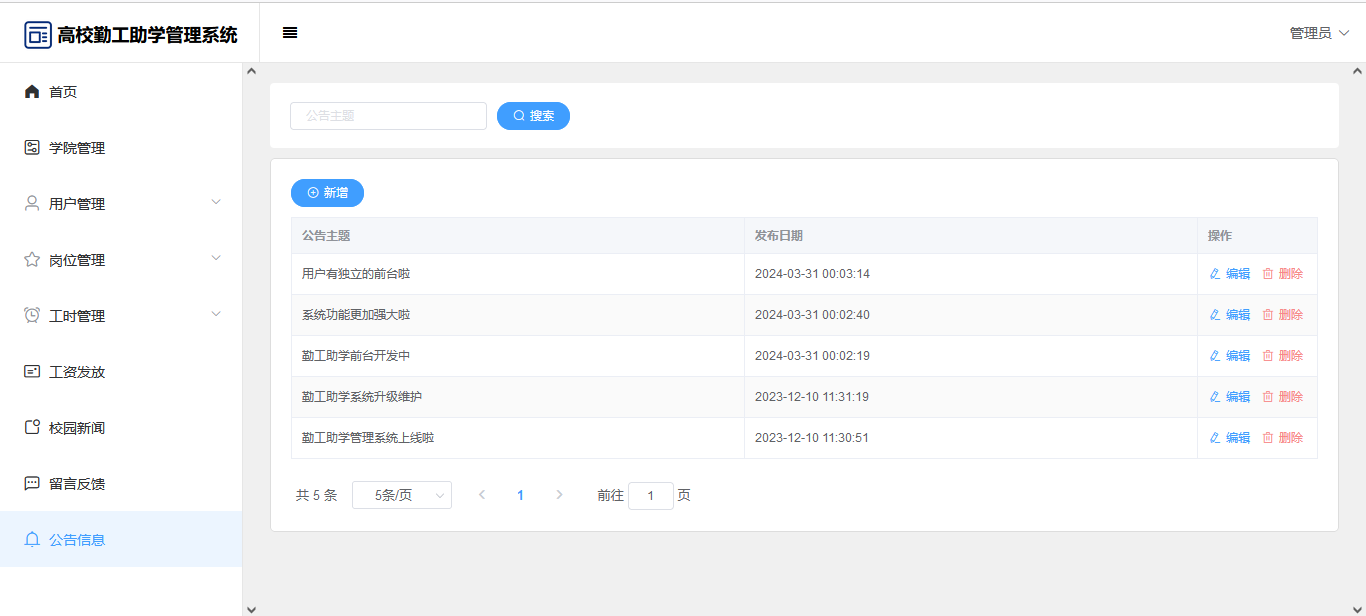This screenshot has width=1366, height=616.
Task: Open the 管理员 user dropdown
Action: point(1319,33)
